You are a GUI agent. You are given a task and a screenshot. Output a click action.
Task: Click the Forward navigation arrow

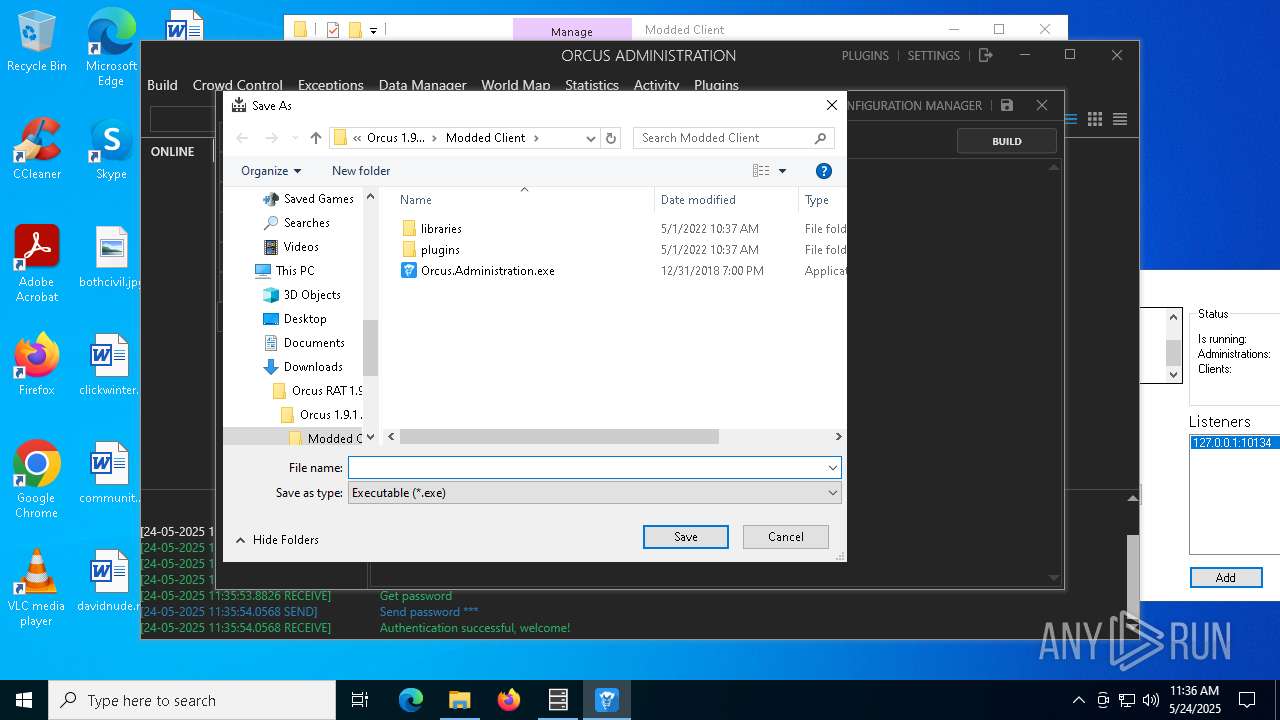click(271, 138)
